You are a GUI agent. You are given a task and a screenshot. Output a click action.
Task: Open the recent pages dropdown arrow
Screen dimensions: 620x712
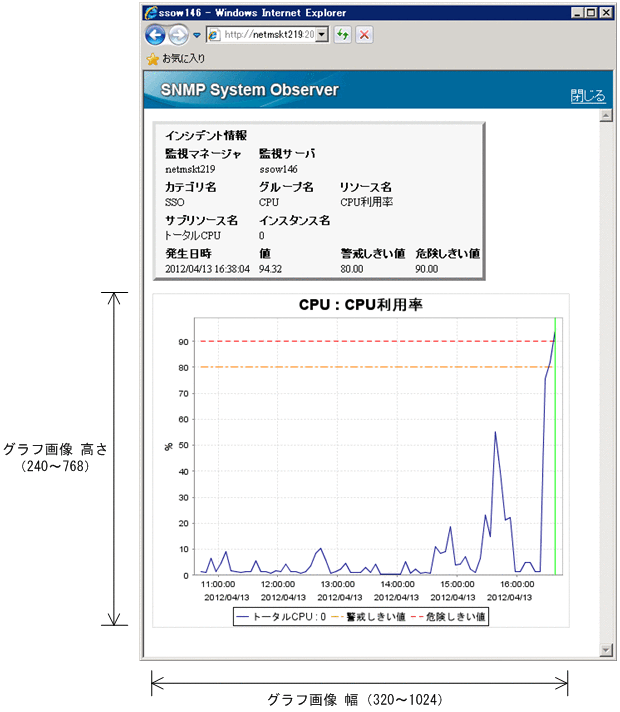pyautogui.click(x=197, y=35)
